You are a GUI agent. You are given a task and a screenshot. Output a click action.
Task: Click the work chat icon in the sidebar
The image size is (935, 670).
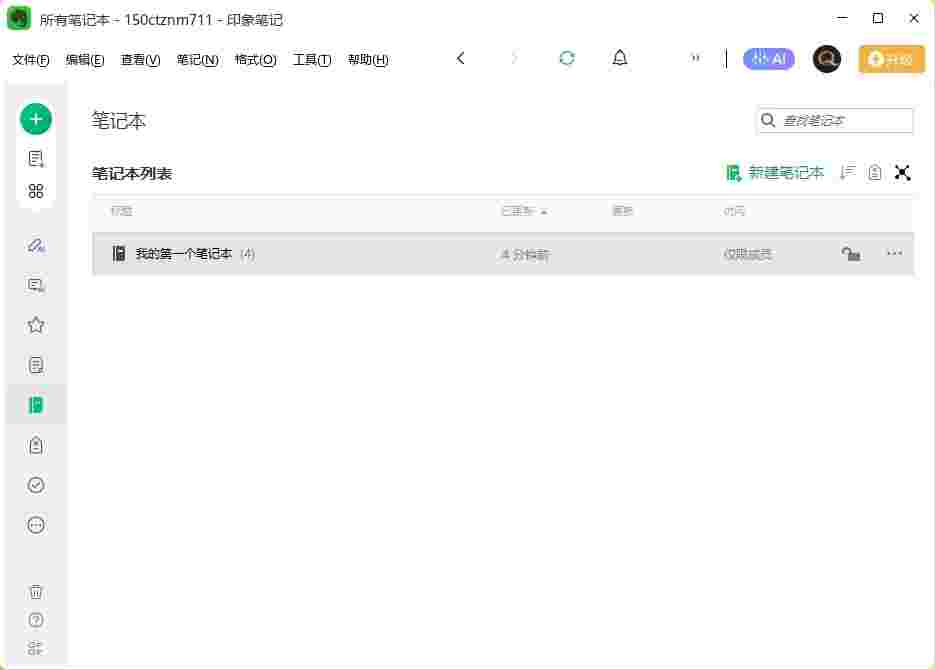click(x=36, y=285)
